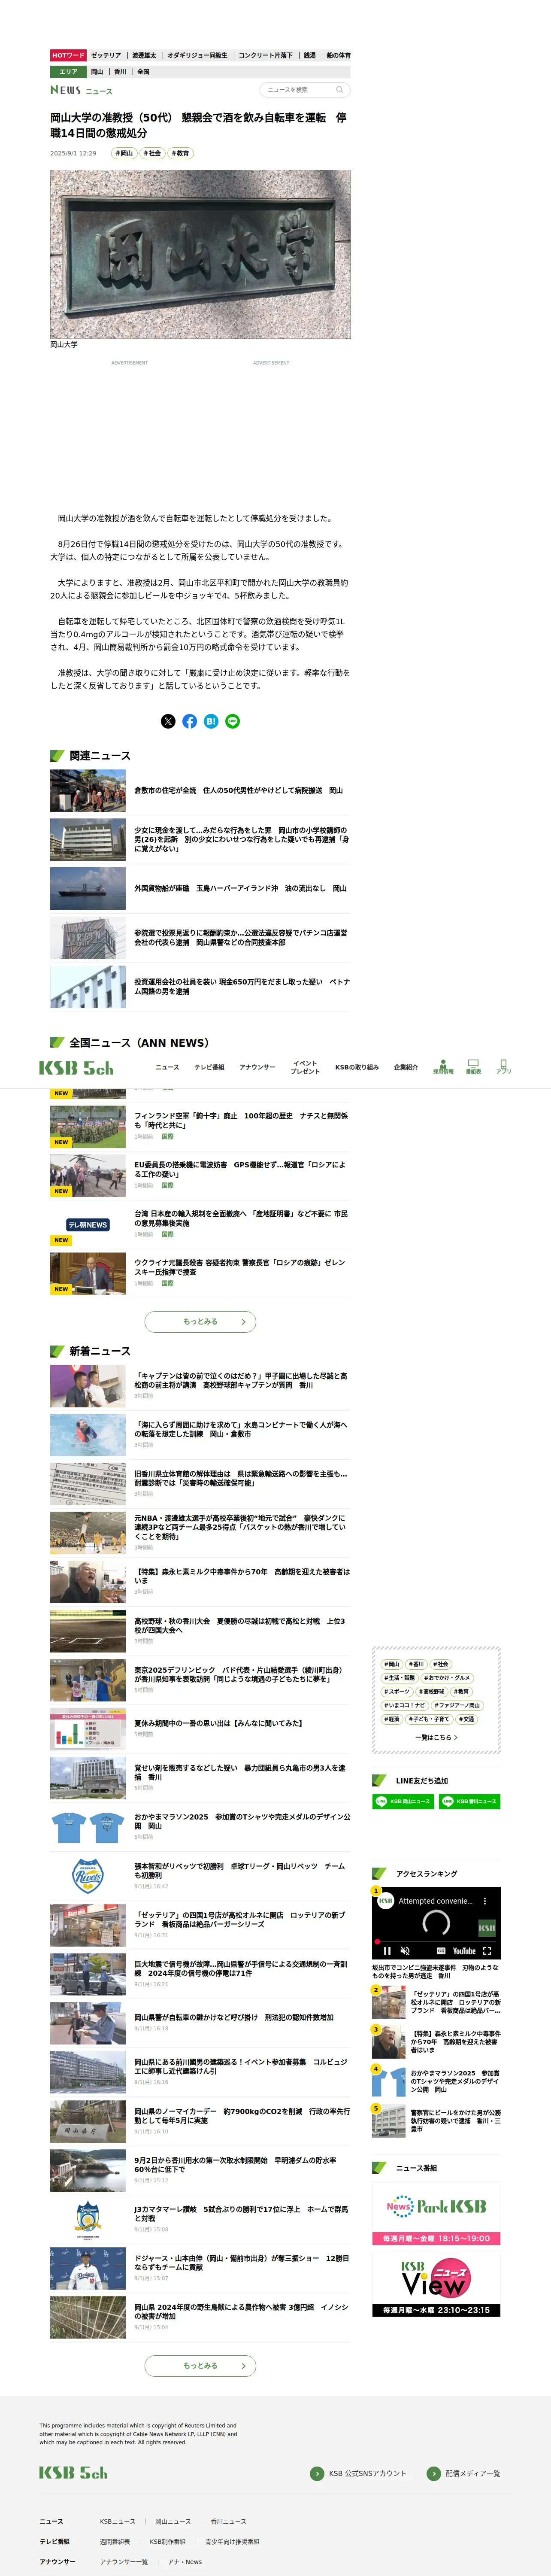Open the イベント プレゼント navbar menu
This screenshot has width=551, height=2576.
pos(305,1067)
